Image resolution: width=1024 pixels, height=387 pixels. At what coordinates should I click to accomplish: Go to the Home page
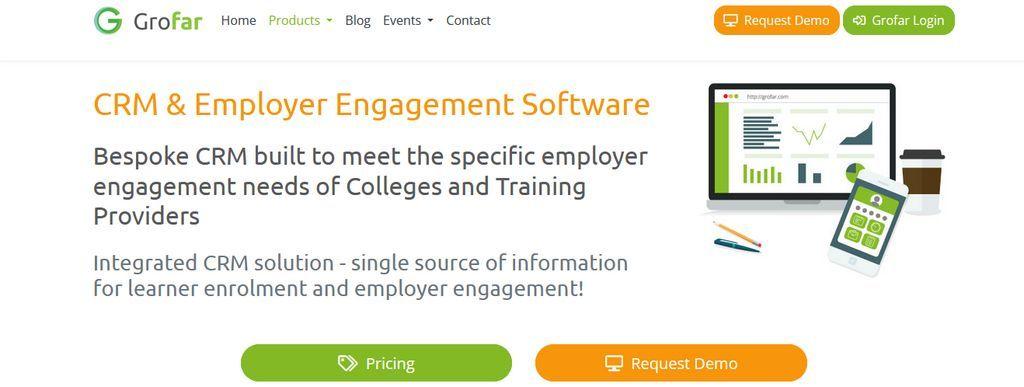[x=238, y=20]
